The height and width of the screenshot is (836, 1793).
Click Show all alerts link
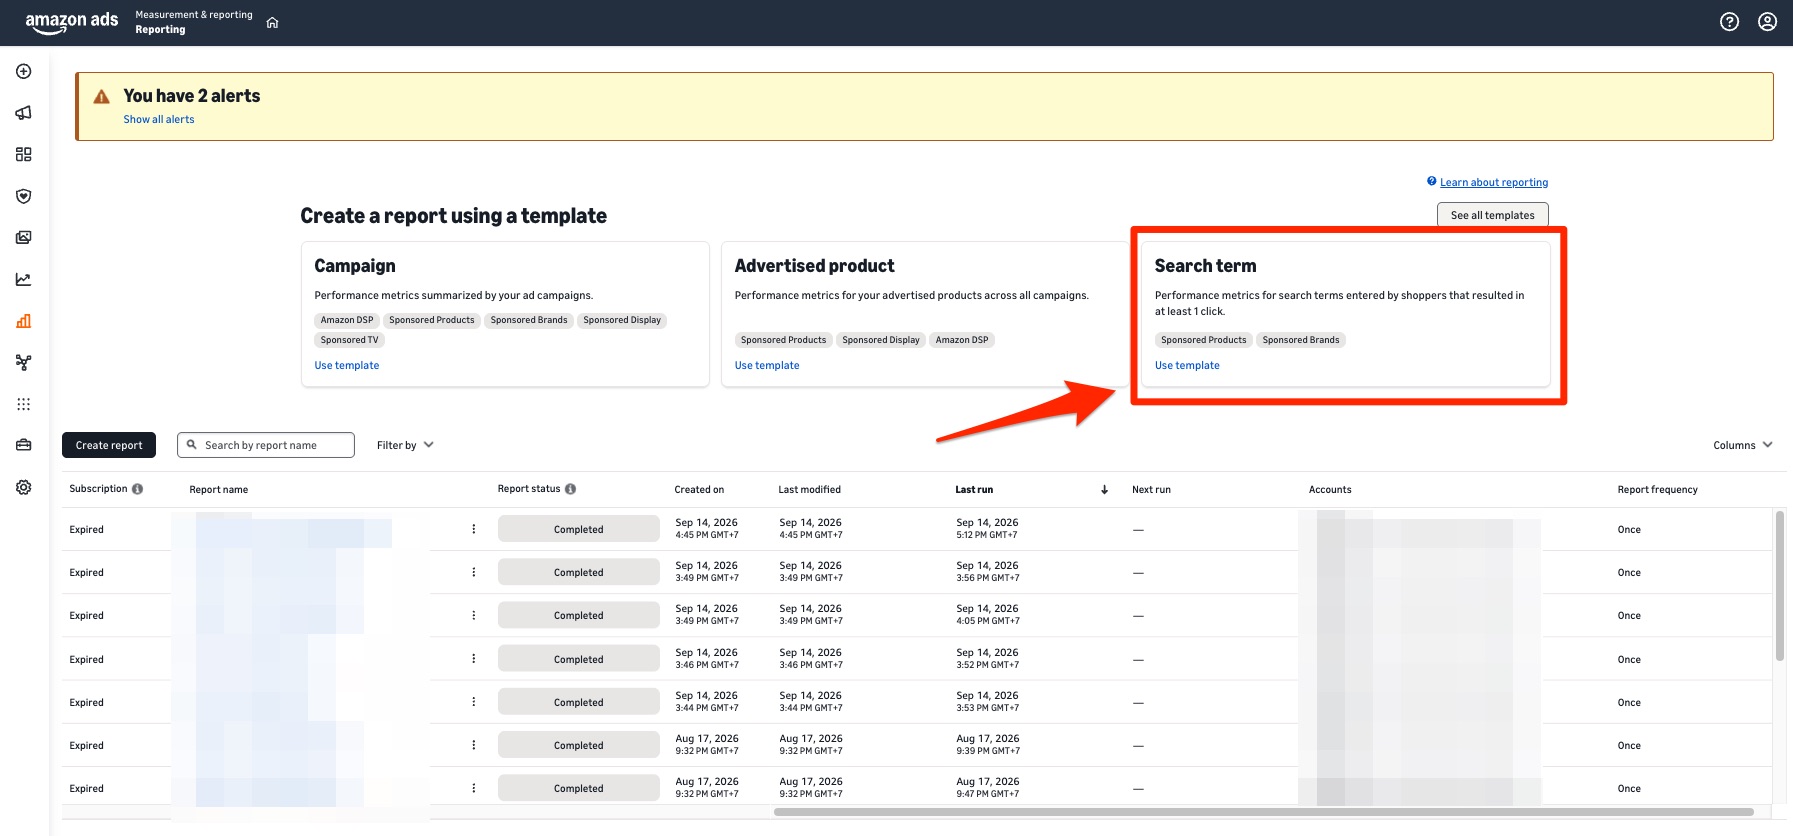159,119
